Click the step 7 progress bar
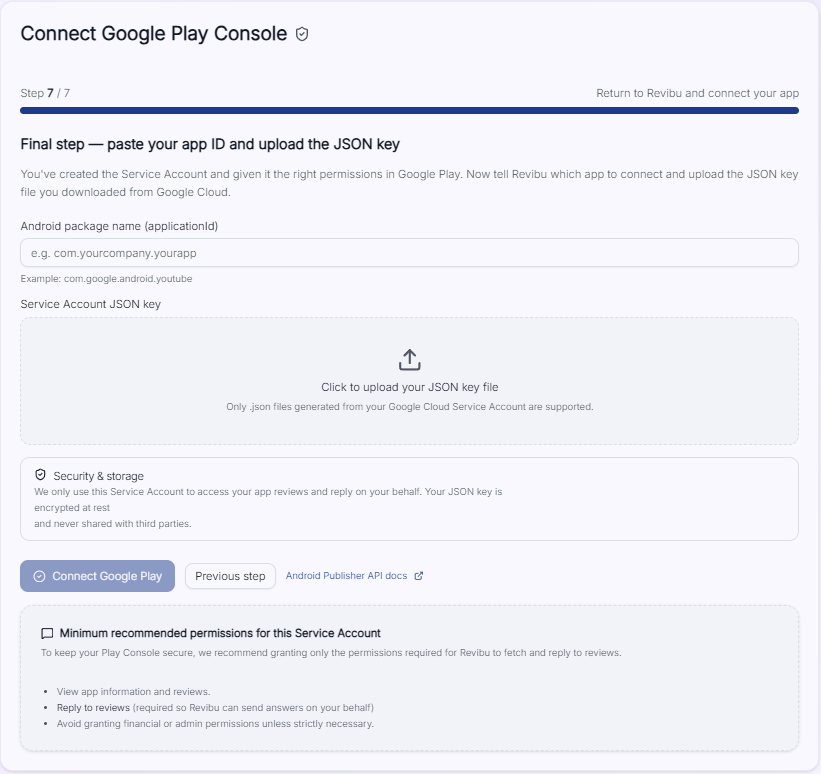This screenshot has height=774, width=821. [410, 108]
